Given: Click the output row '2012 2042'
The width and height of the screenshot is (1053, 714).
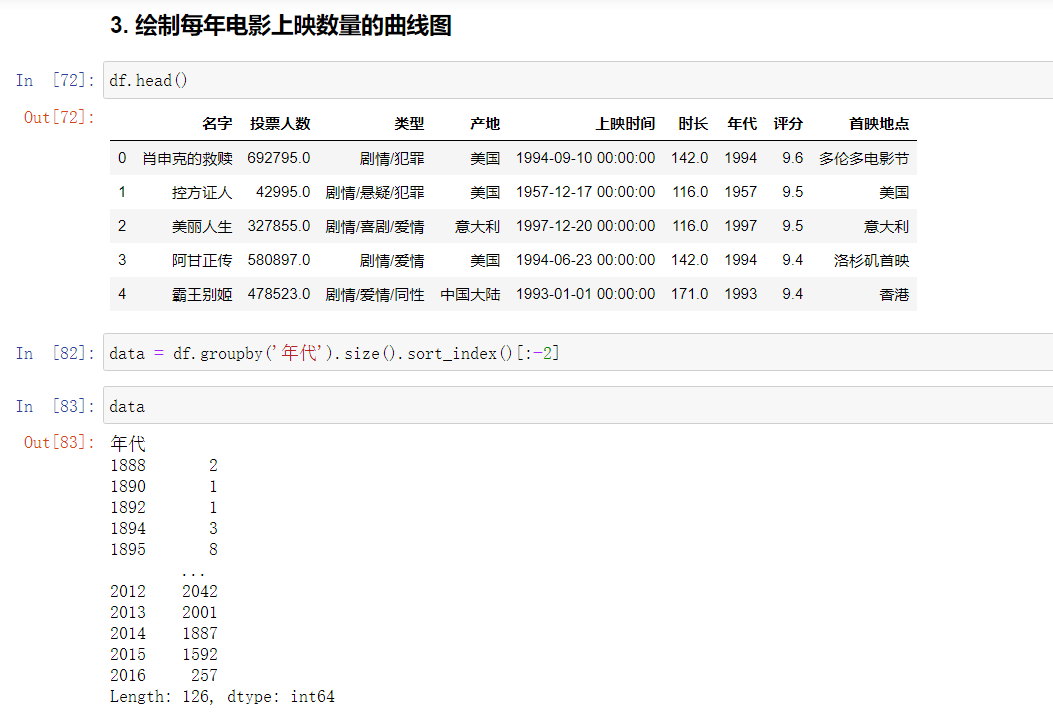Looking at the screenshot, I should click(164, 591).
